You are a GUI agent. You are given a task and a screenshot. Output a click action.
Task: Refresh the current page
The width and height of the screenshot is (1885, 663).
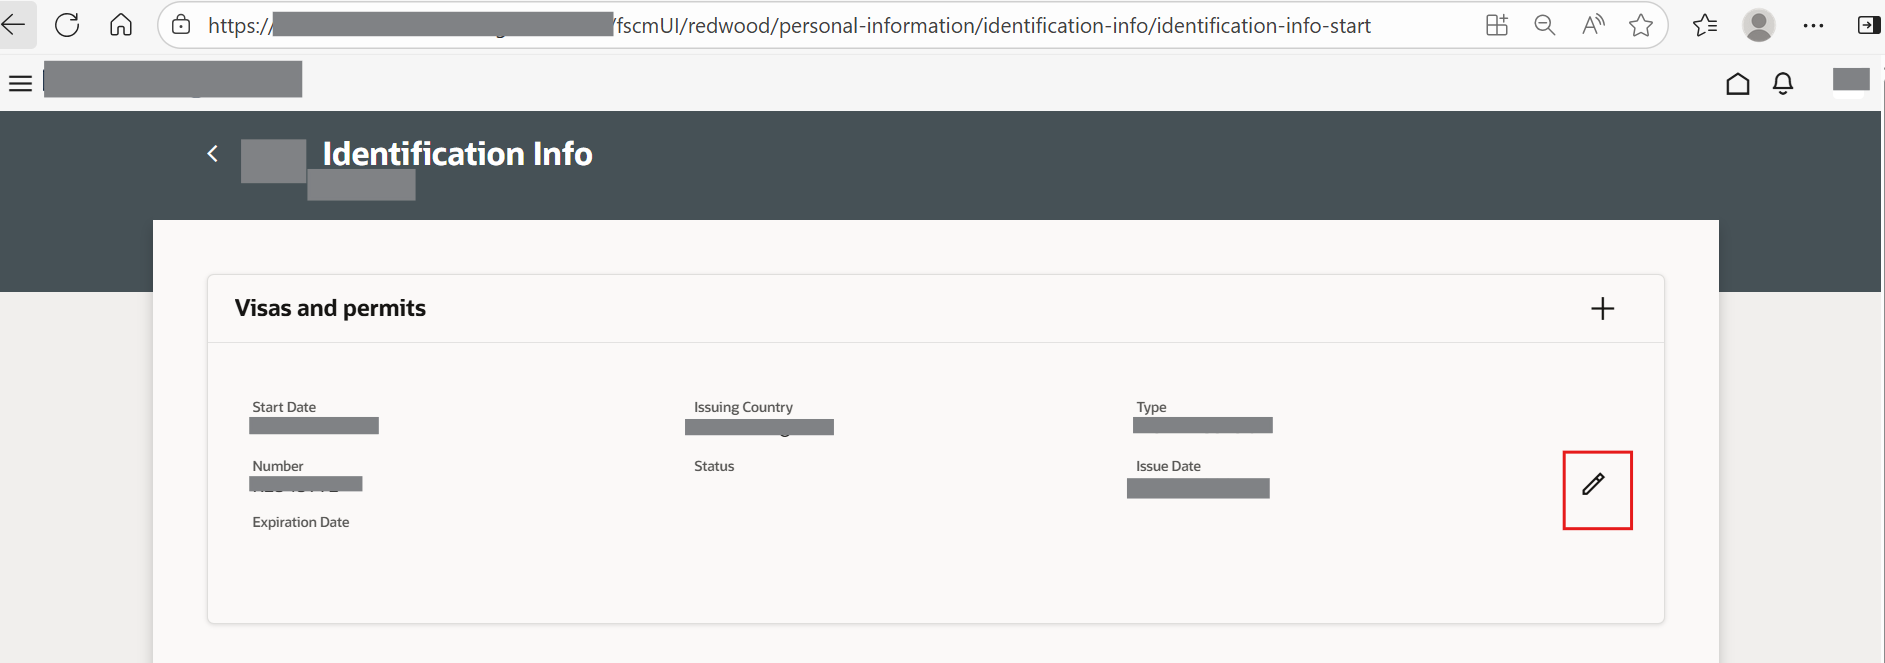pyautogui.click(x=67, y=25)
